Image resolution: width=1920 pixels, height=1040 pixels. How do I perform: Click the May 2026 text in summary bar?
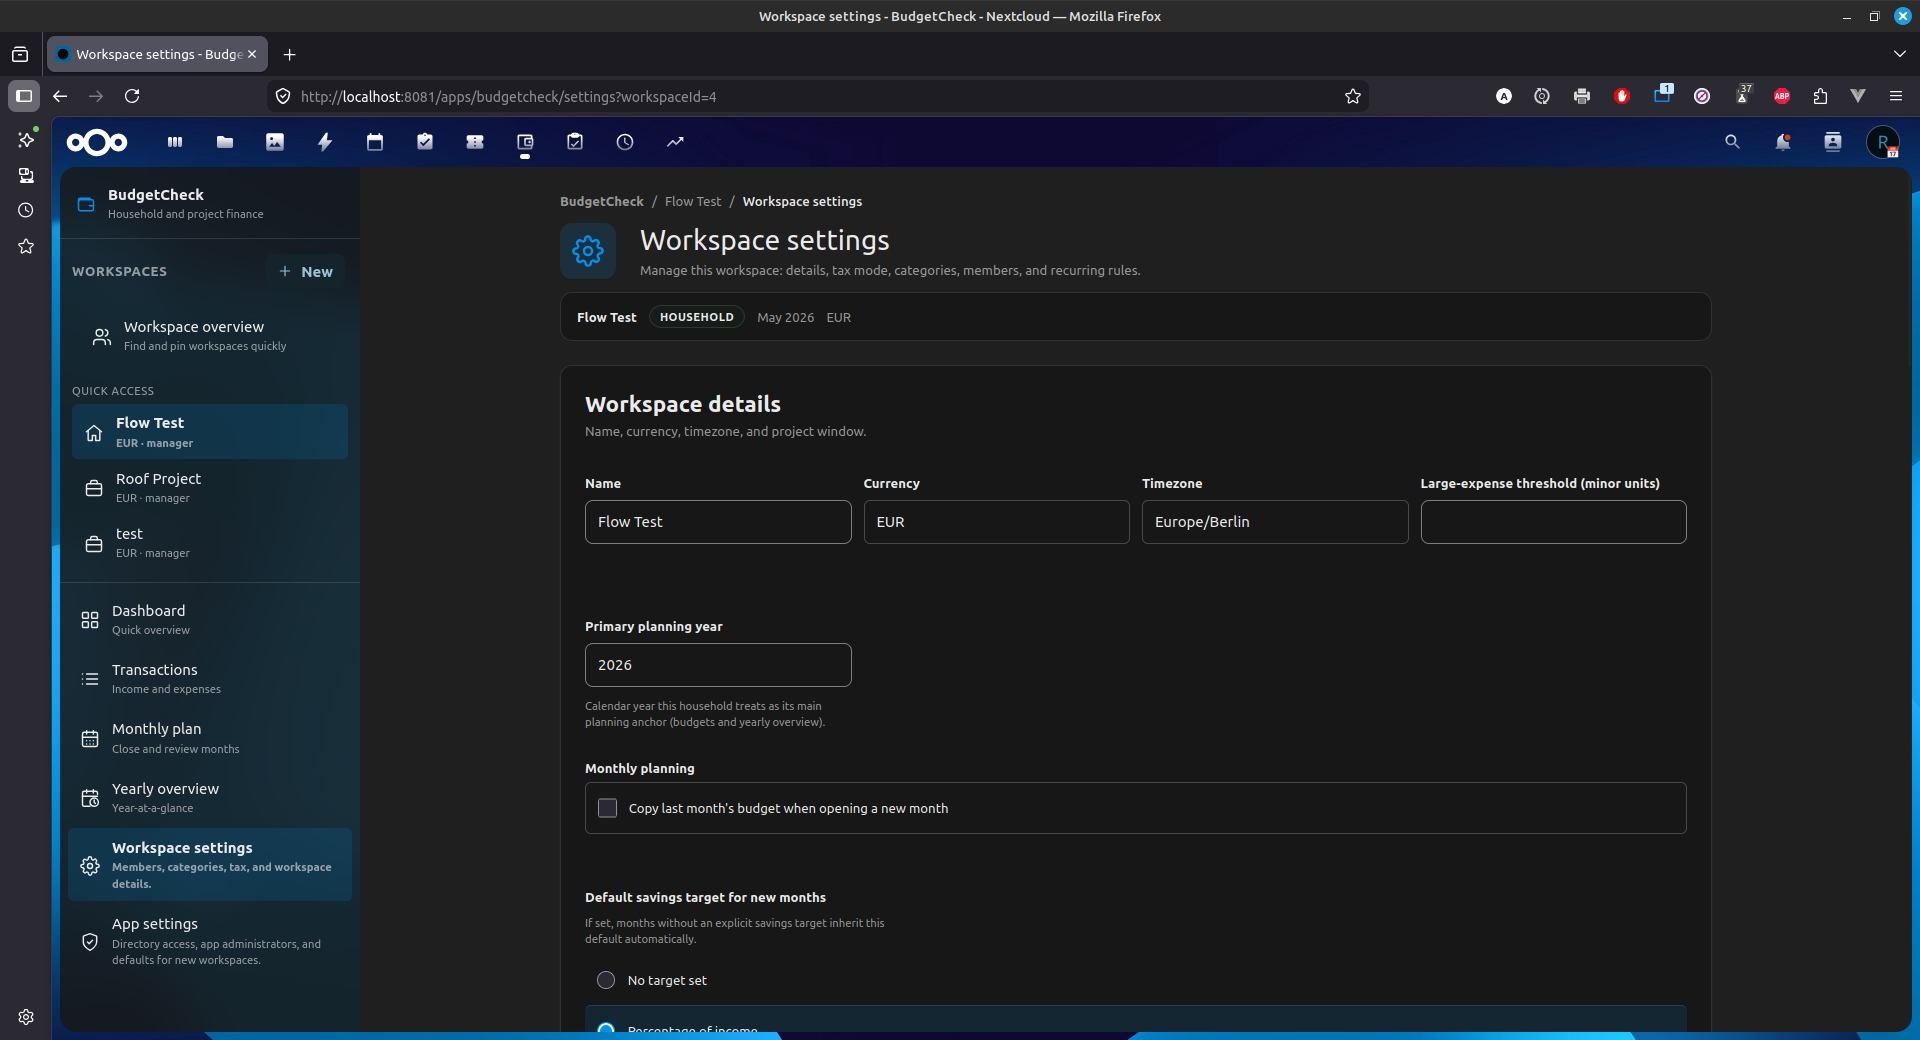[786, 317]
